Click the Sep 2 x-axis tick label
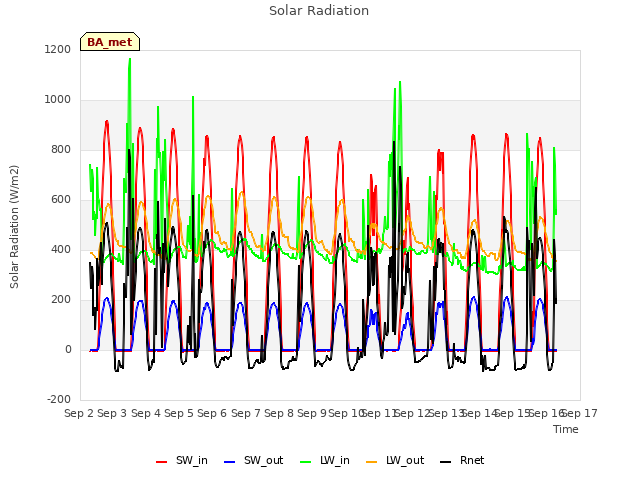Screen dimensions: 640x480 click(x=79, y=413)
